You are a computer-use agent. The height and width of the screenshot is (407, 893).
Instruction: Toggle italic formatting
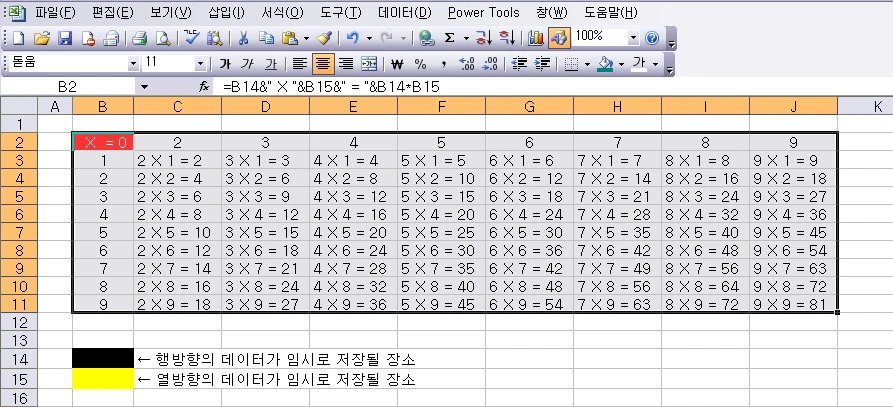[x=248, y=64]
